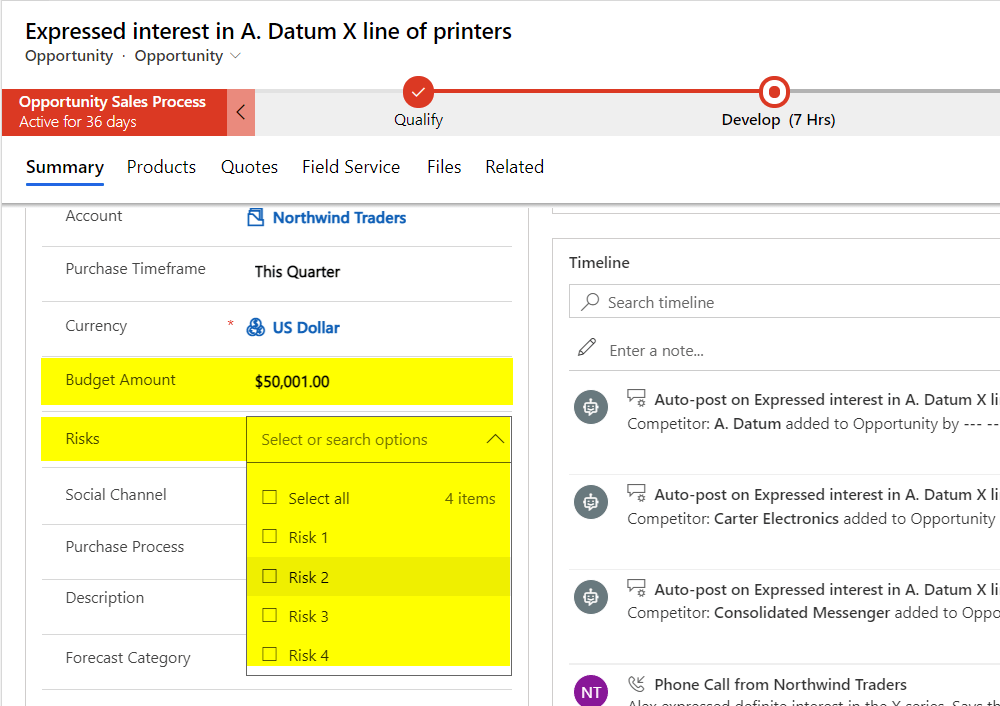Click the NT avatar on the phone call
The width and height of the screenshot is (1000, 706).
pyautogui.click(x=591, y=692)
